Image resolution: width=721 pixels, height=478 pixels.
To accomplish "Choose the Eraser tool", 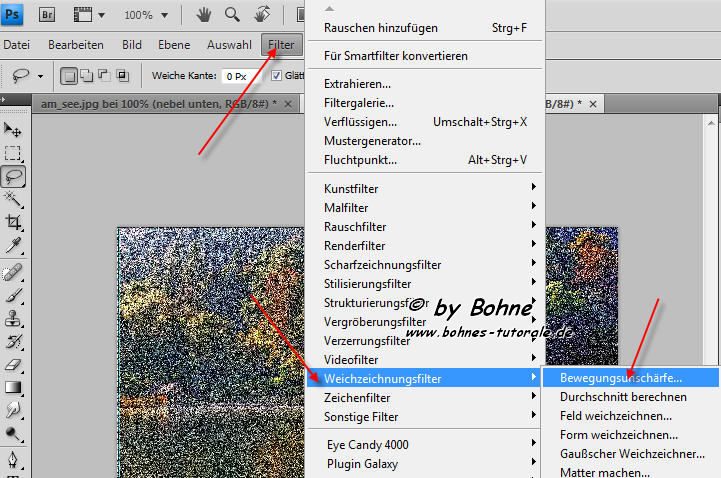I will click(14, 365).
